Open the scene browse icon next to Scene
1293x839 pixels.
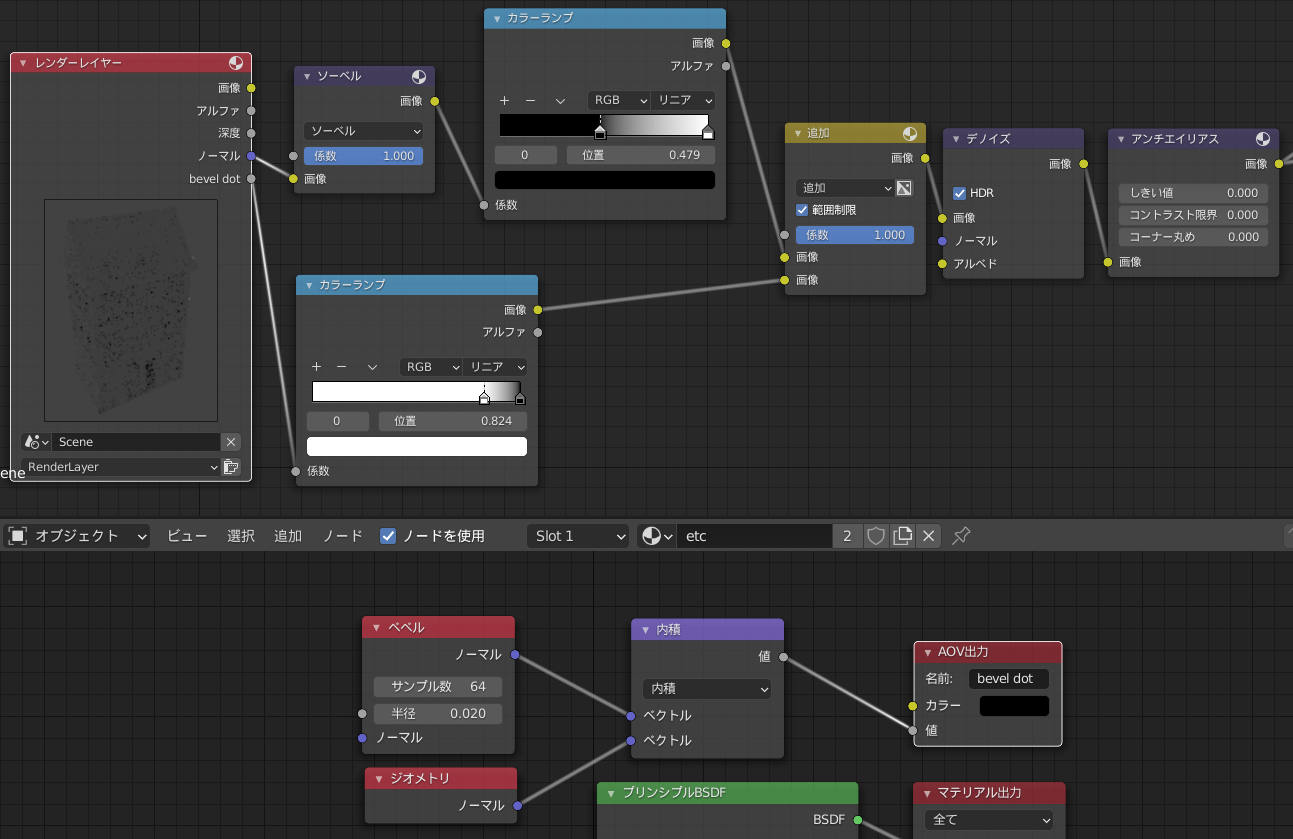36,442
